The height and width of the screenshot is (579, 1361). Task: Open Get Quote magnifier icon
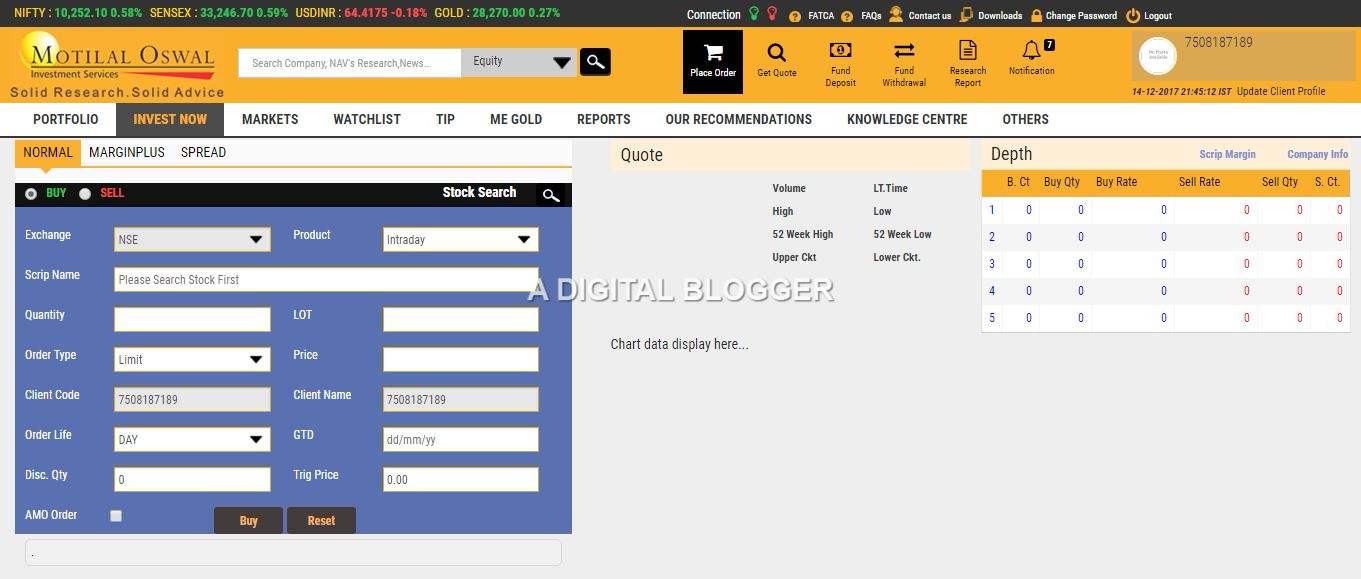pos(776,53)
